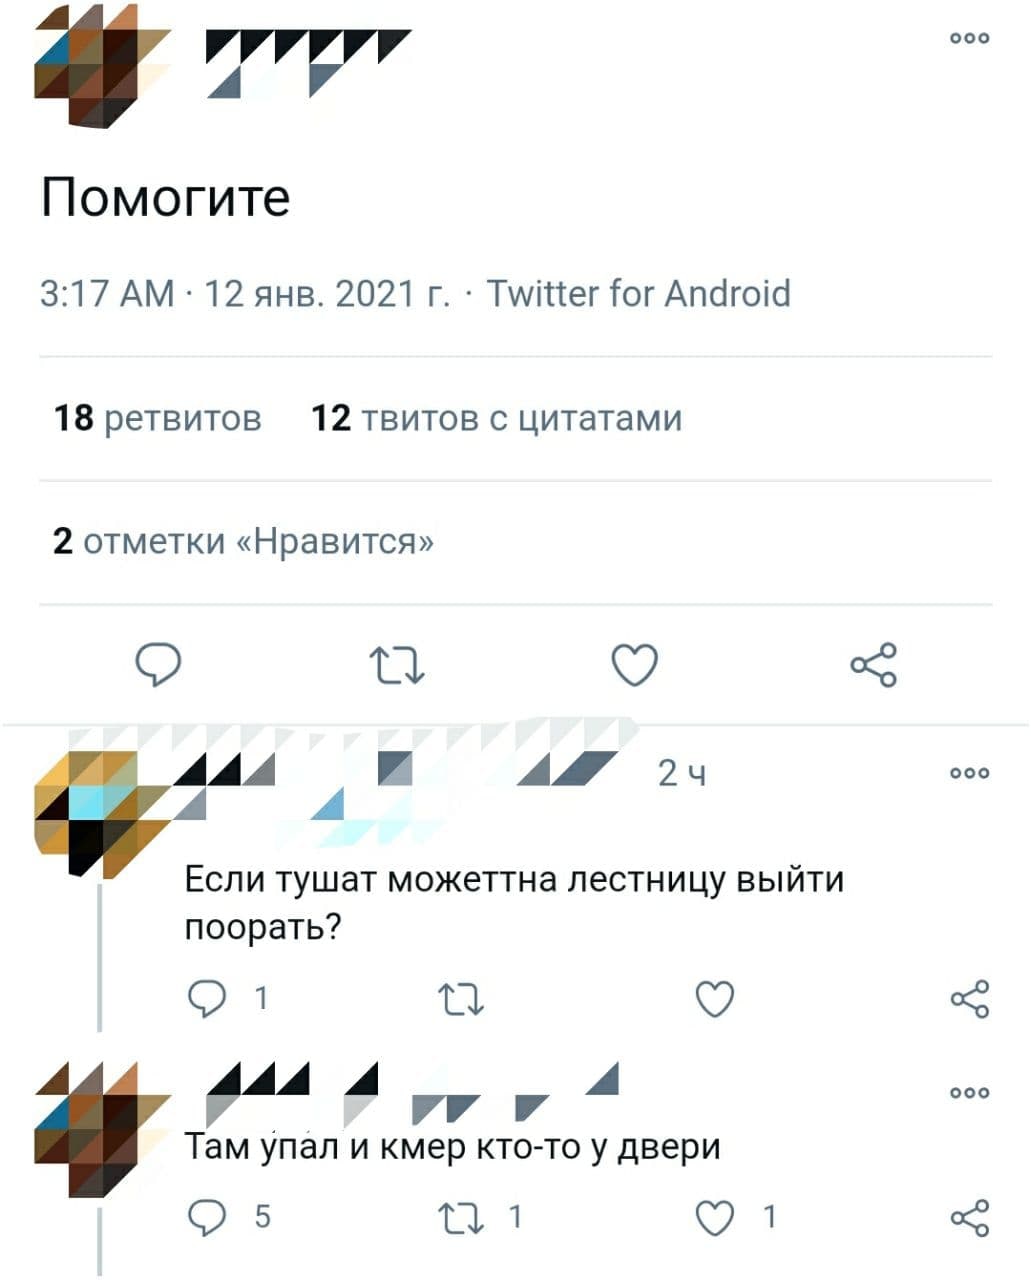This screenshot has height=1280, width=1031.
Task: Open the options menu on the "2 ч" reply
Action: [970, 773]
